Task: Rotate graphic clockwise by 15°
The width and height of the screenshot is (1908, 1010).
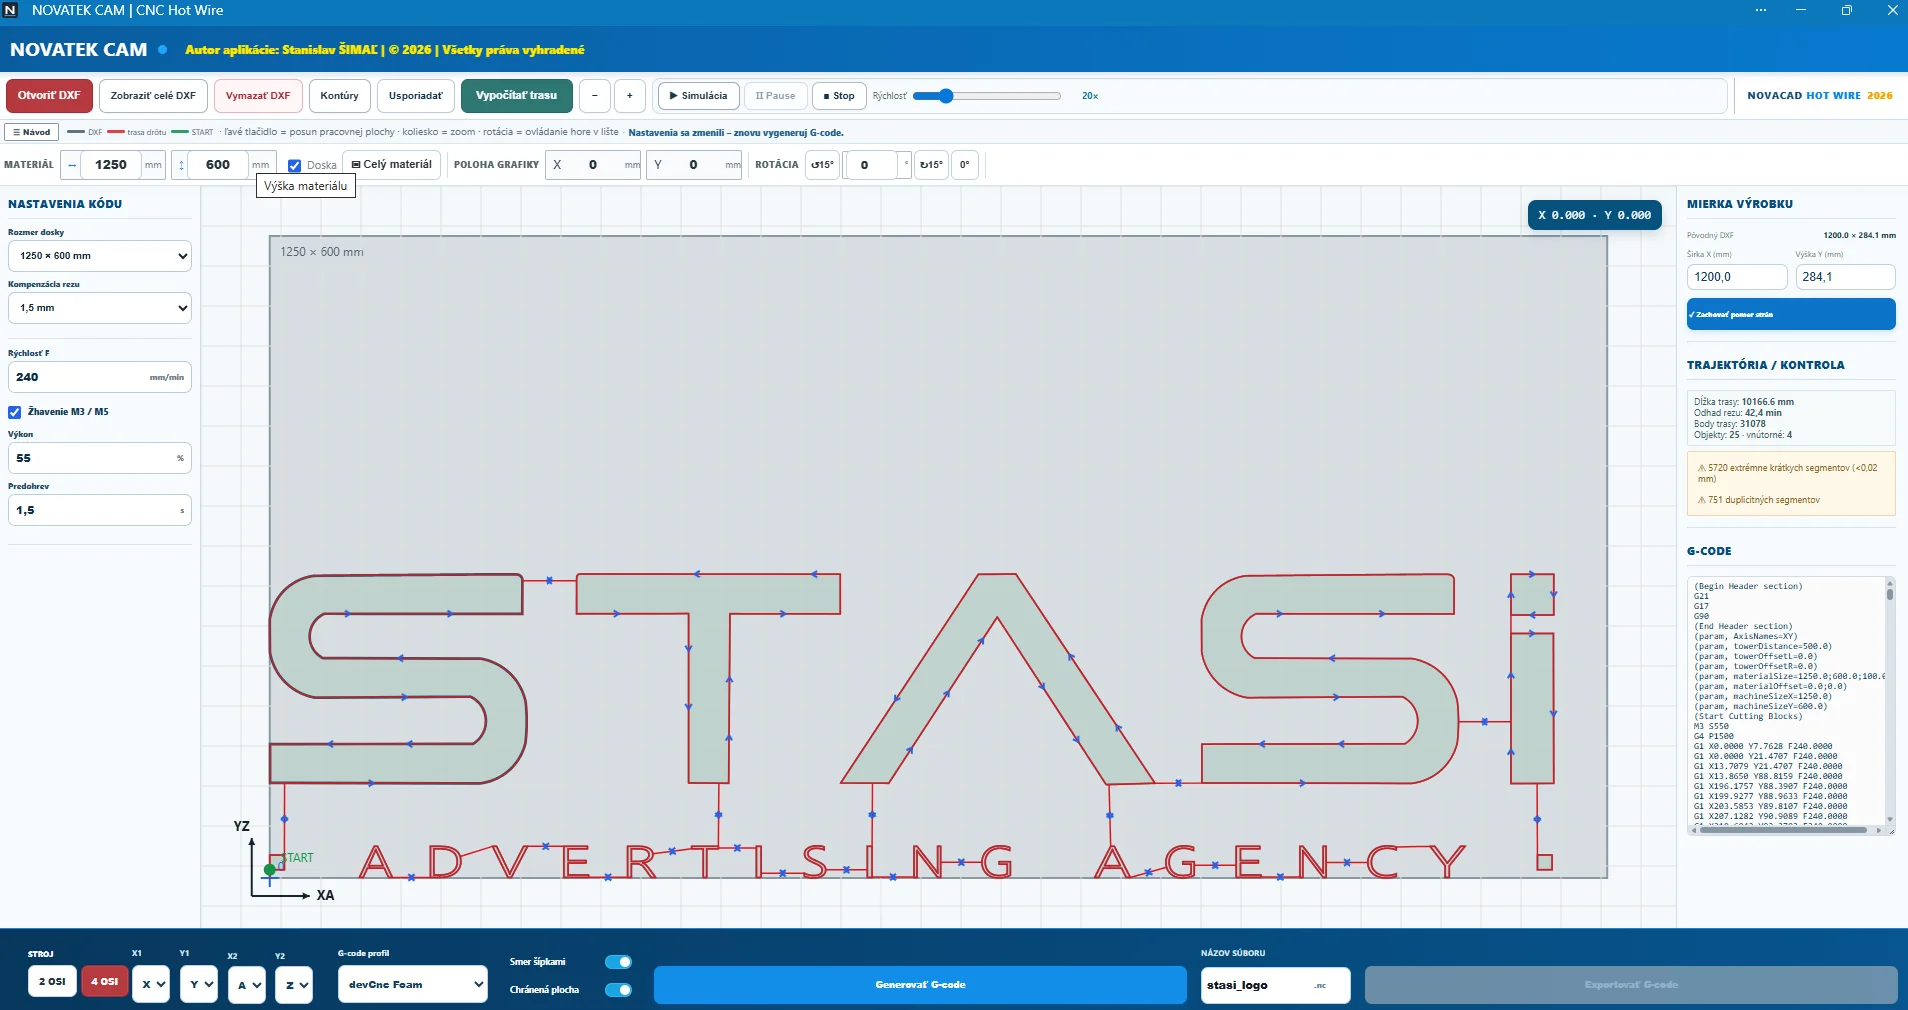Action: pyautogui.click(x=931, y=165)
